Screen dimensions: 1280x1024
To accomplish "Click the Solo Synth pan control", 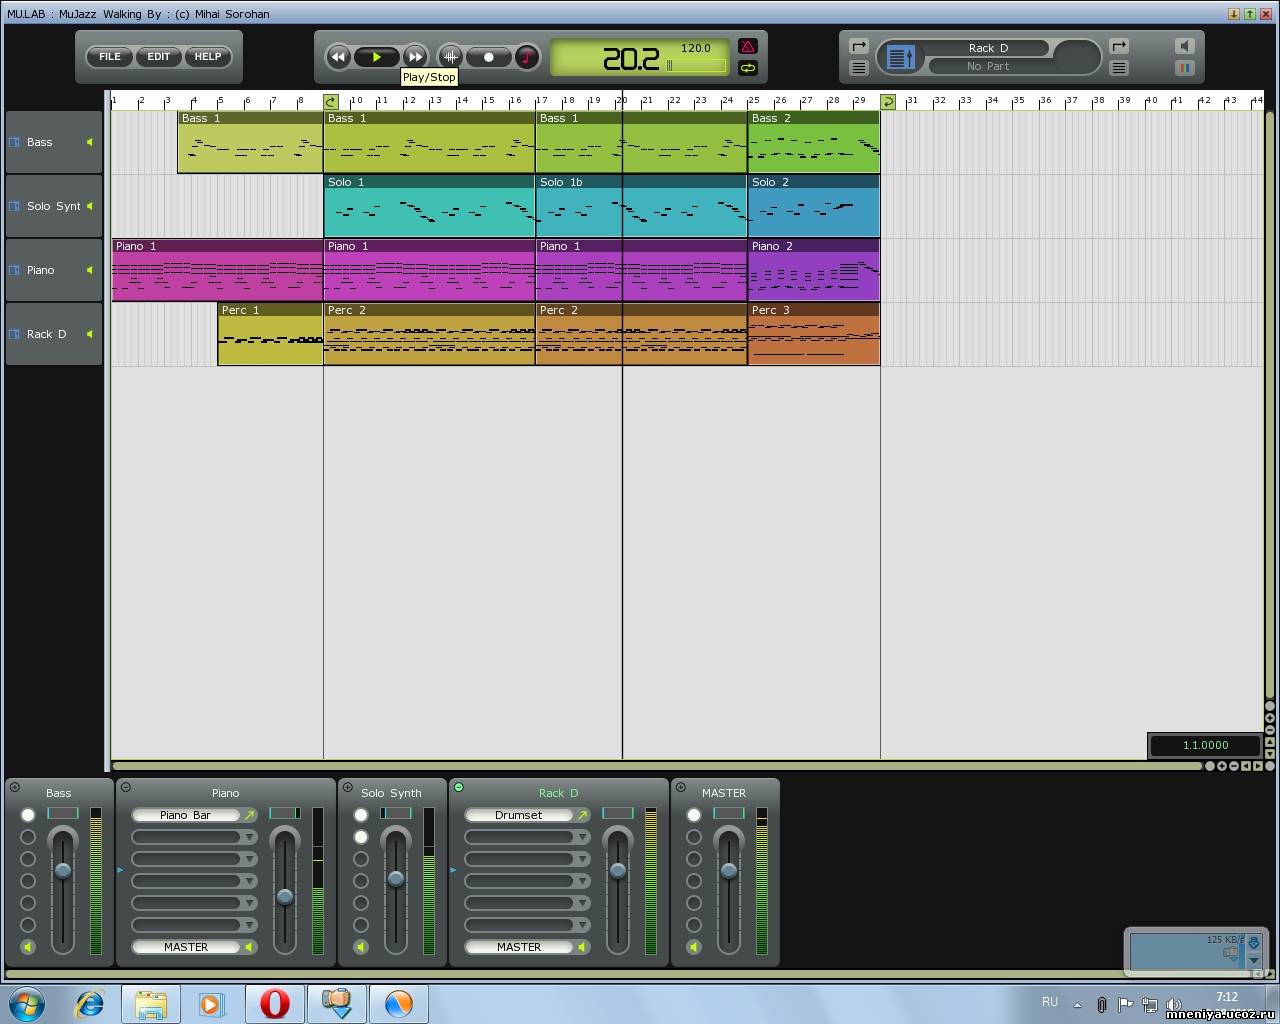I will tap(396, 813).
